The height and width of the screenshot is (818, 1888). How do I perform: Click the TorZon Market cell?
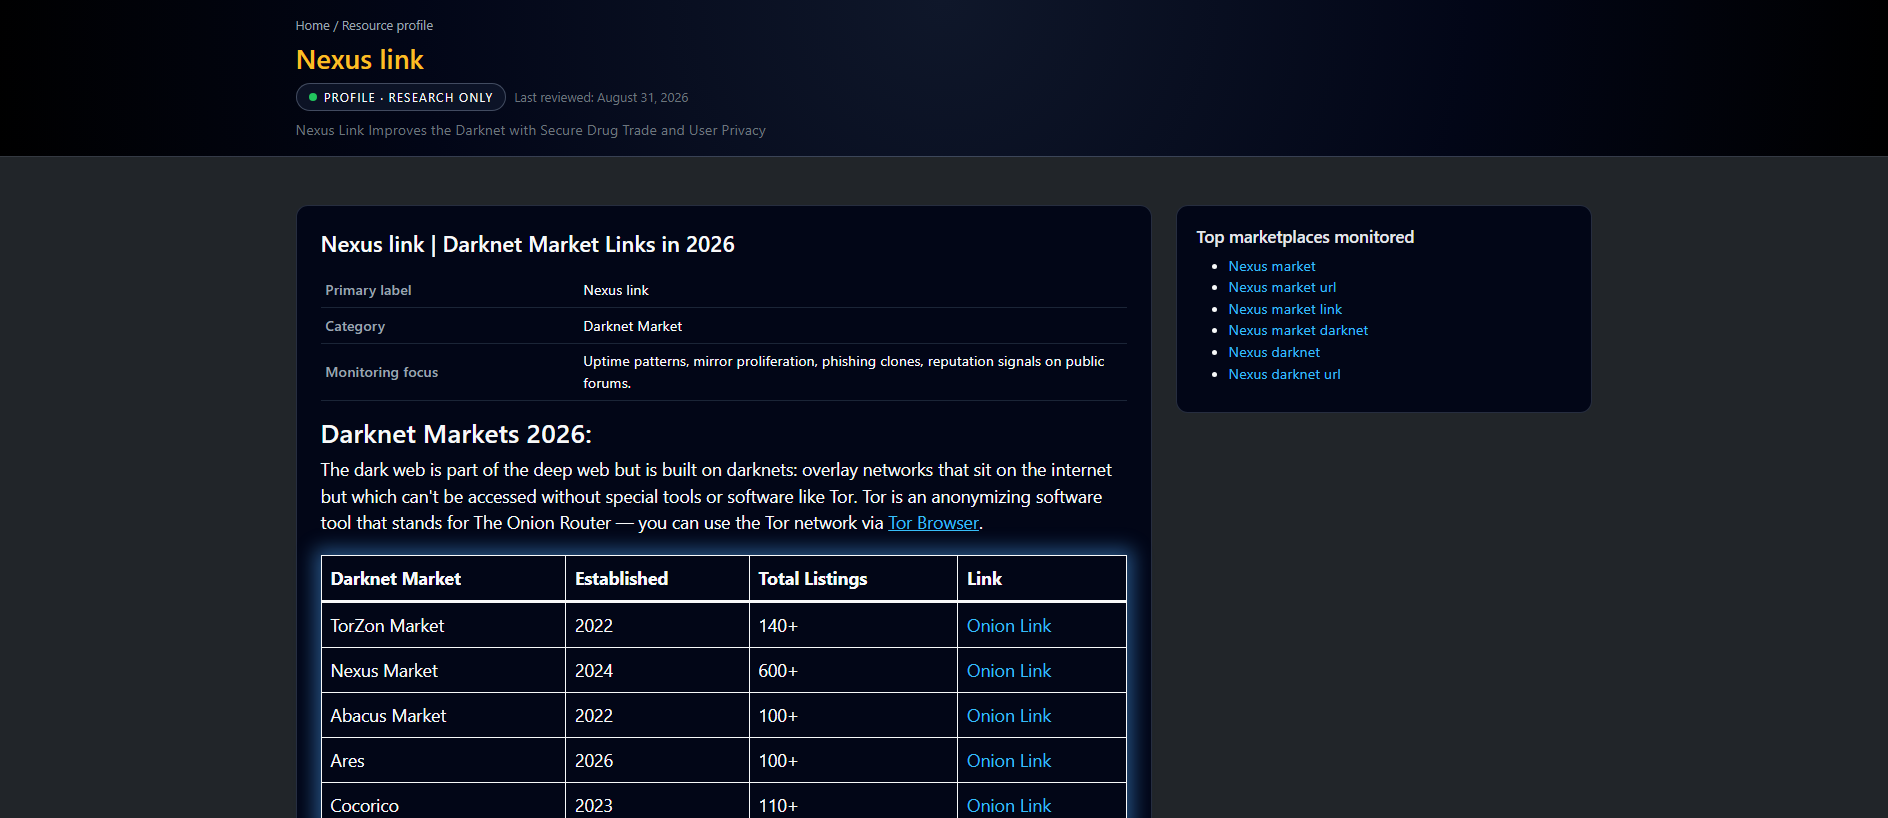tap(443, 626)
